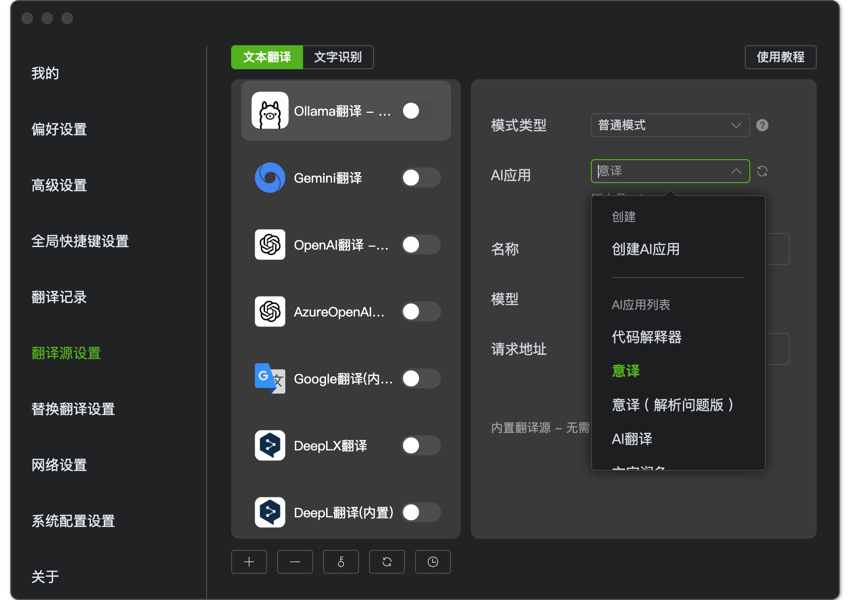
Task: Open 网络设置 in the sidebar
Action: pos(59,465)
